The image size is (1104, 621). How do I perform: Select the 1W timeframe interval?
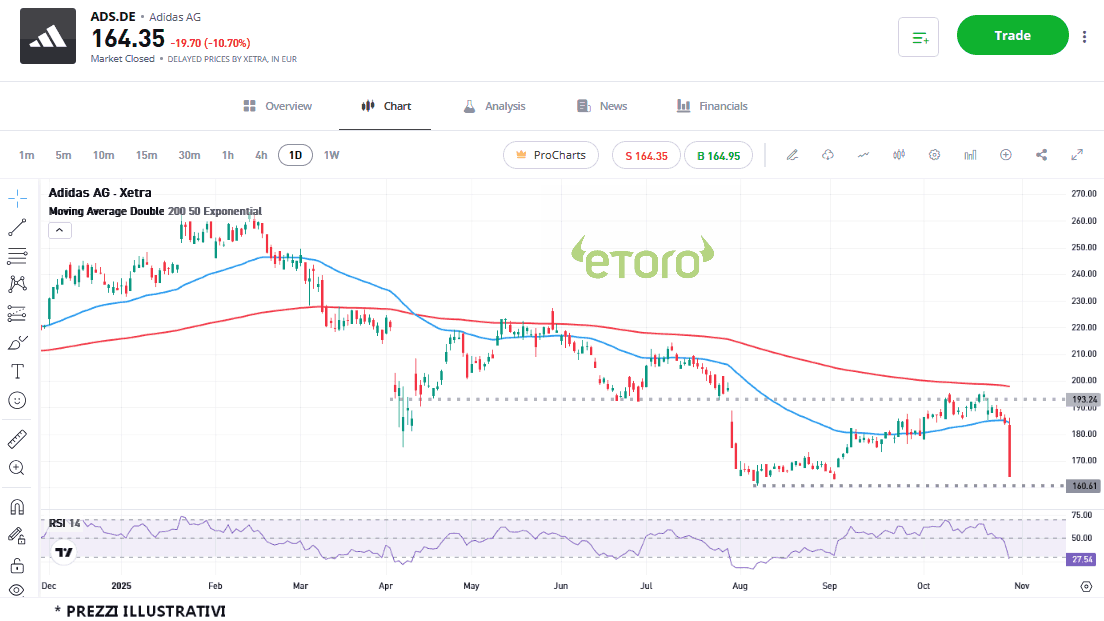point(332,155)
